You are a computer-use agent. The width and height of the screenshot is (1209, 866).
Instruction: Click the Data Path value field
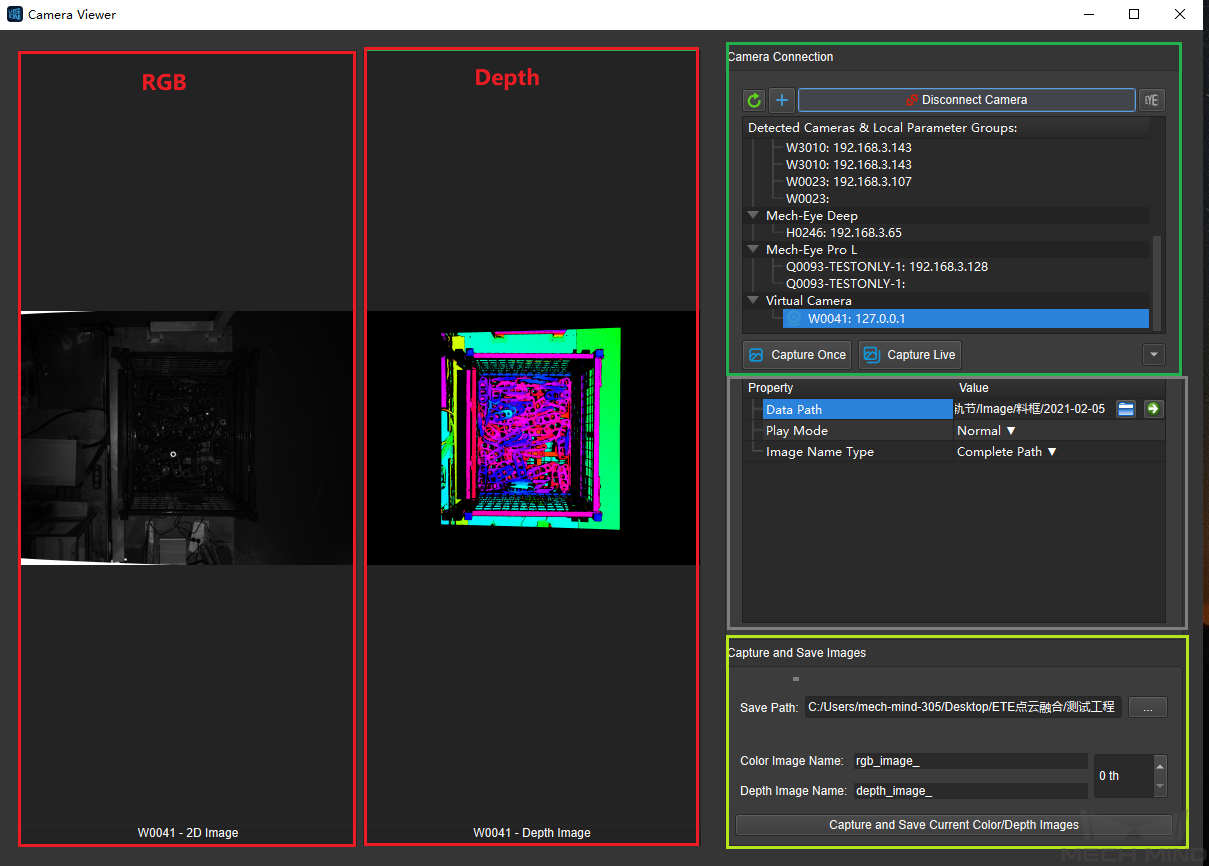tap(1032, 409)
